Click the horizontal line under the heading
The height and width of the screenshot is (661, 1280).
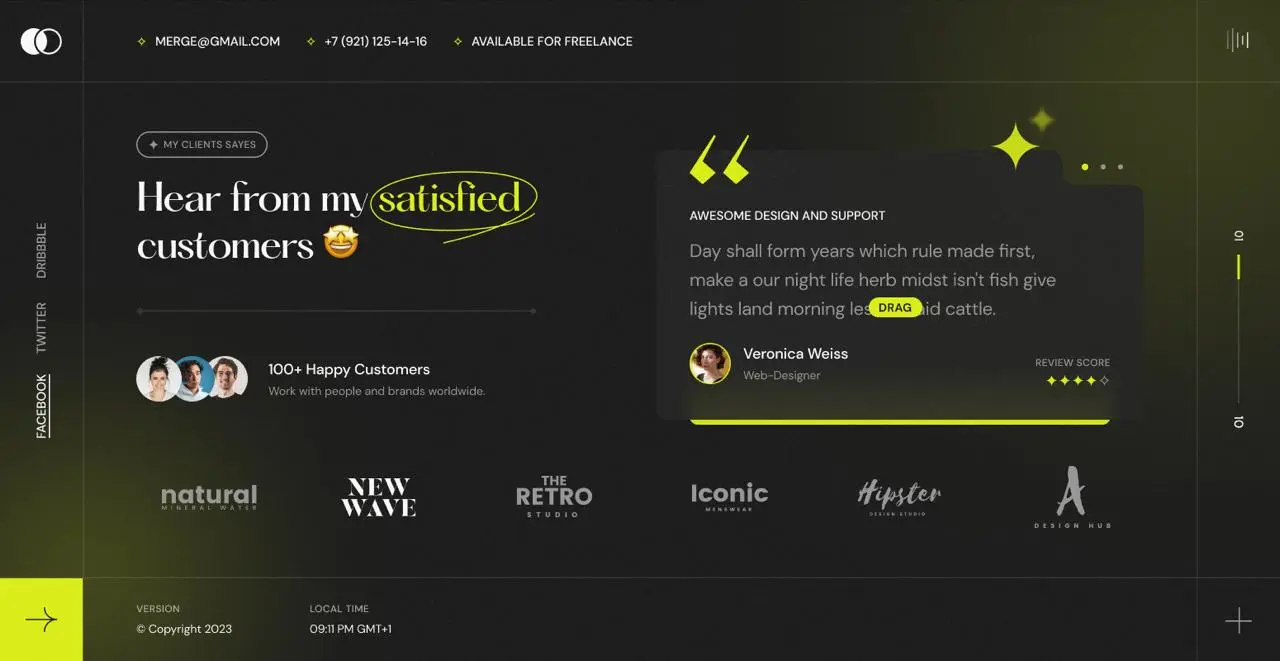point(336,311)
